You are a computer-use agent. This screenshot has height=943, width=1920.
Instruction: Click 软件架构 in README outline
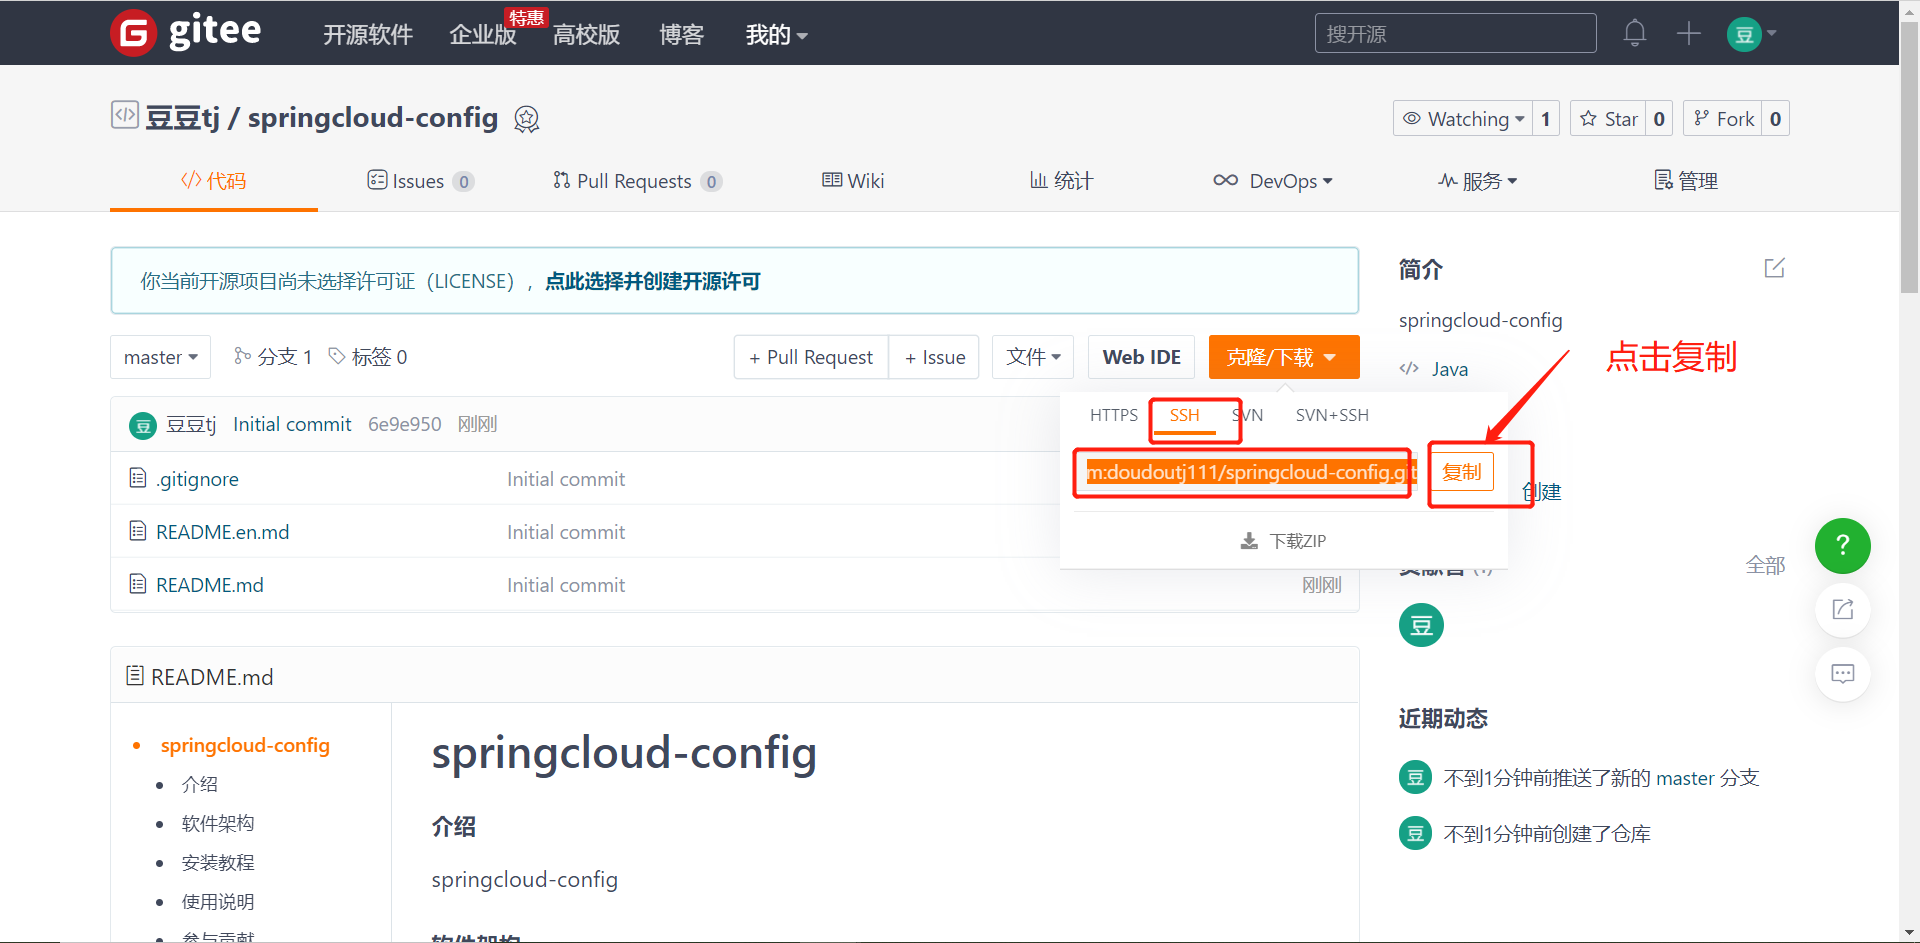(x=217, y=823)
